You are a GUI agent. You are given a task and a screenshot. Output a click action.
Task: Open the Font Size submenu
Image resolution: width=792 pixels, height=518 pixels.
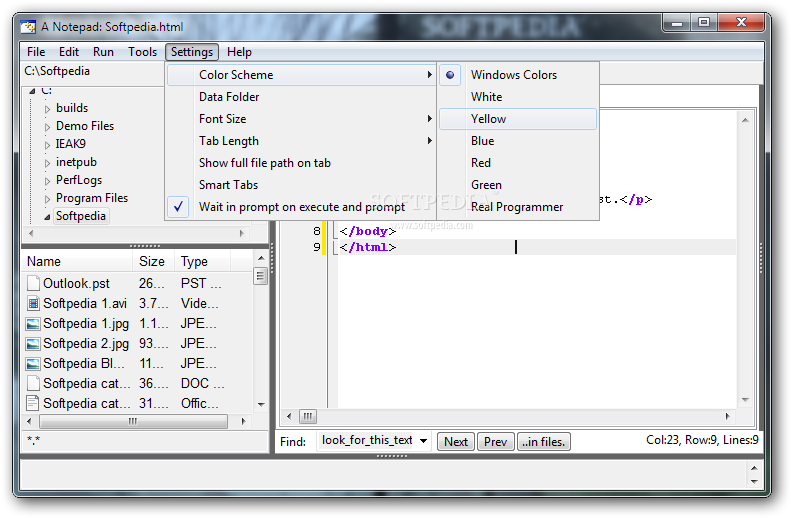[302, 119]
